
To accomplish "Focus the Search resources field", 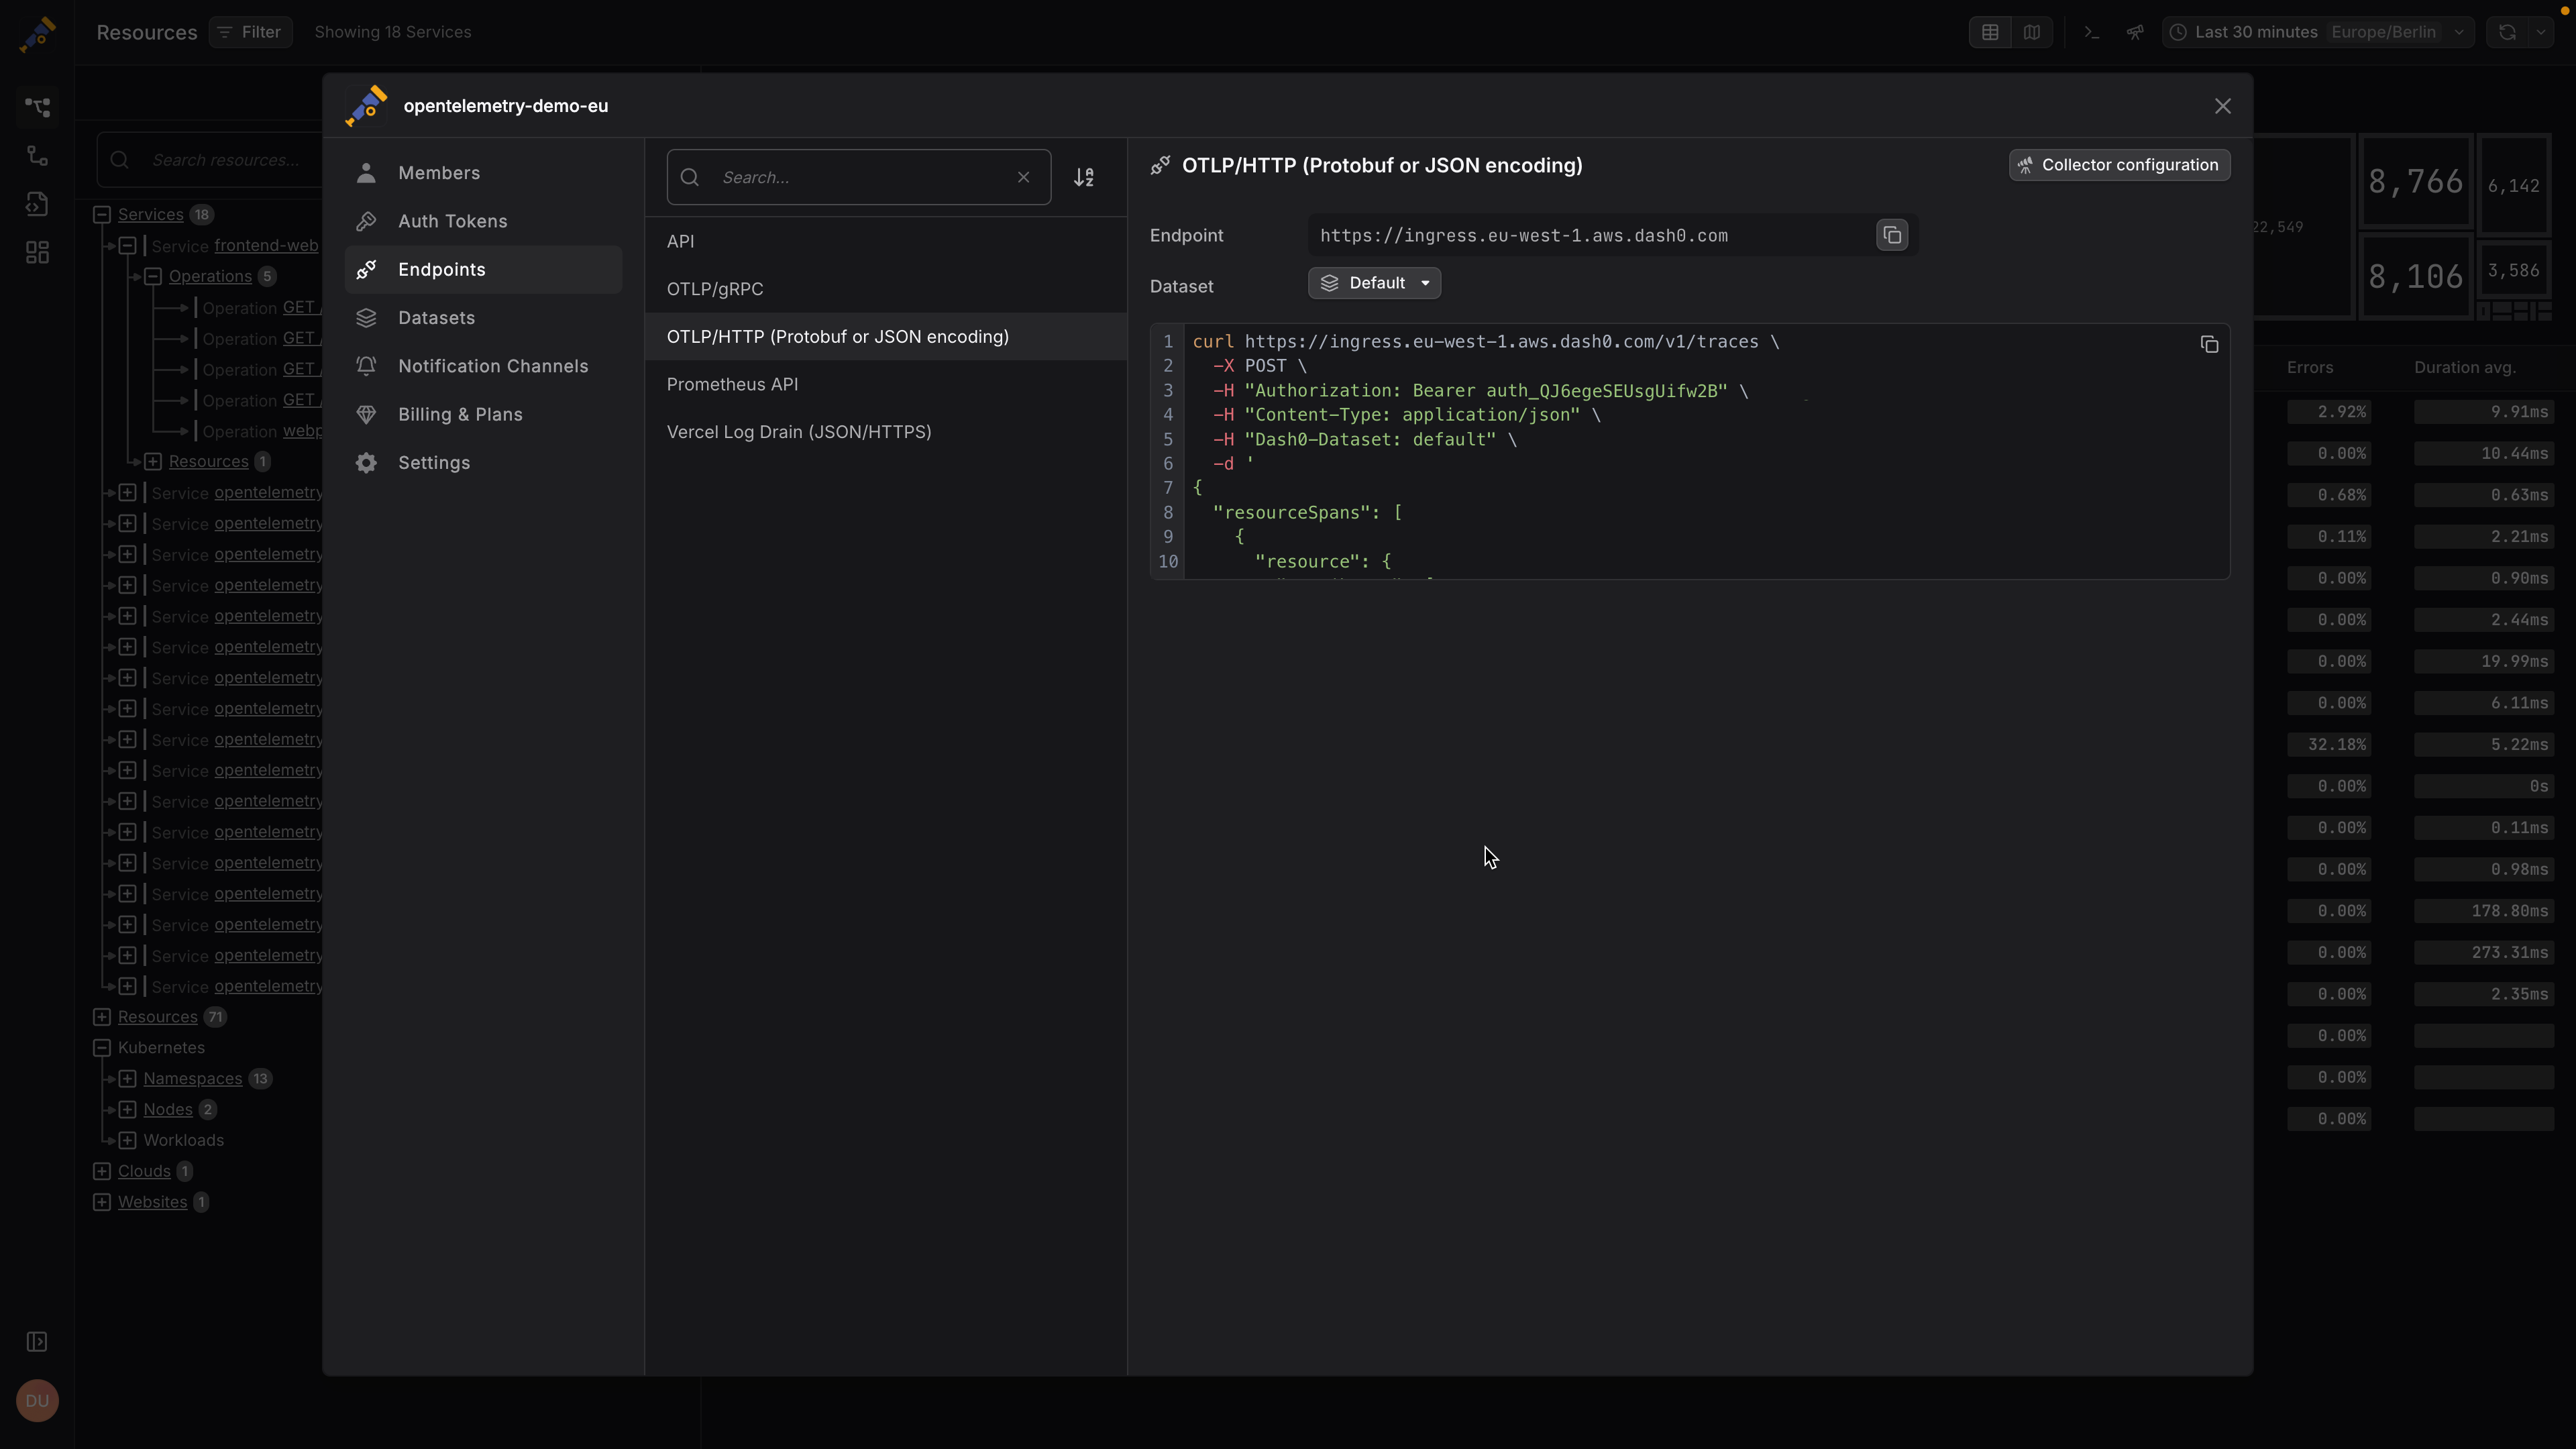I will 210,160.
